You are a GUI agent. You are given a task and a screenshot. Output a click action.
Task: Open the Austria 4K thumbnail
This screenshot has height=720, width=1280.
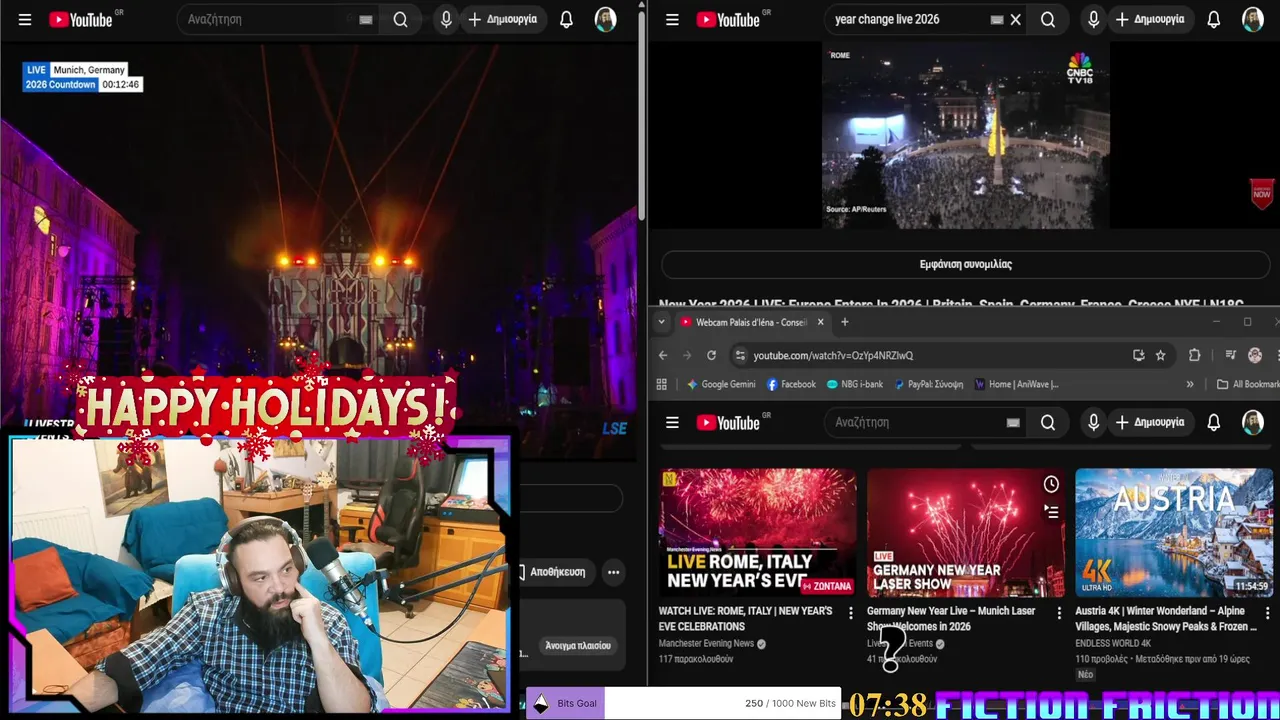click(x=1174, y=533)
